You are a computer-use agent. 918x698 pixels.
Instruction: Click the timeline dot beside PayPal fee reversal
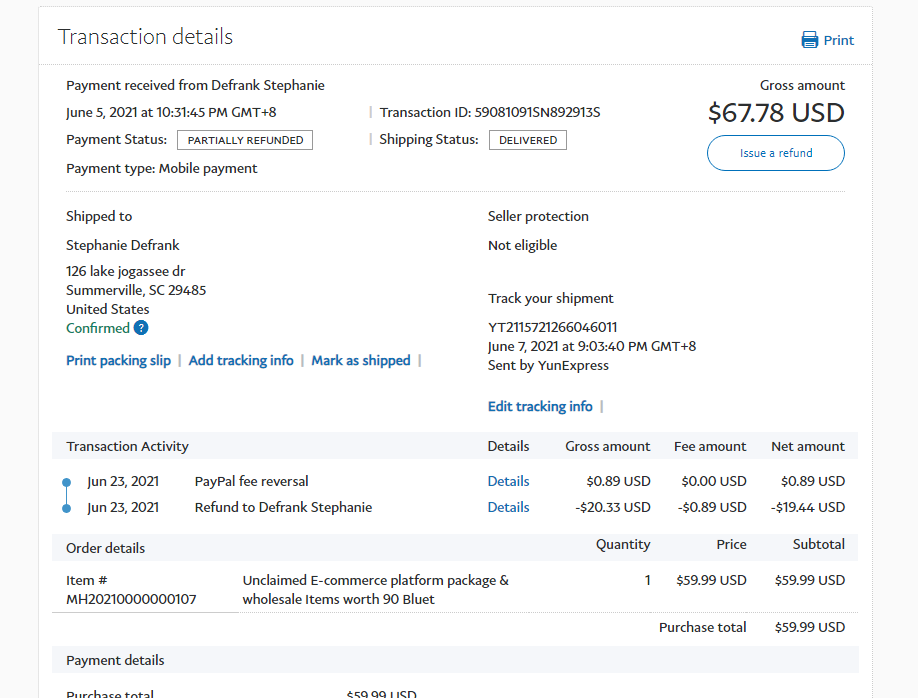[x=67, y=482]
